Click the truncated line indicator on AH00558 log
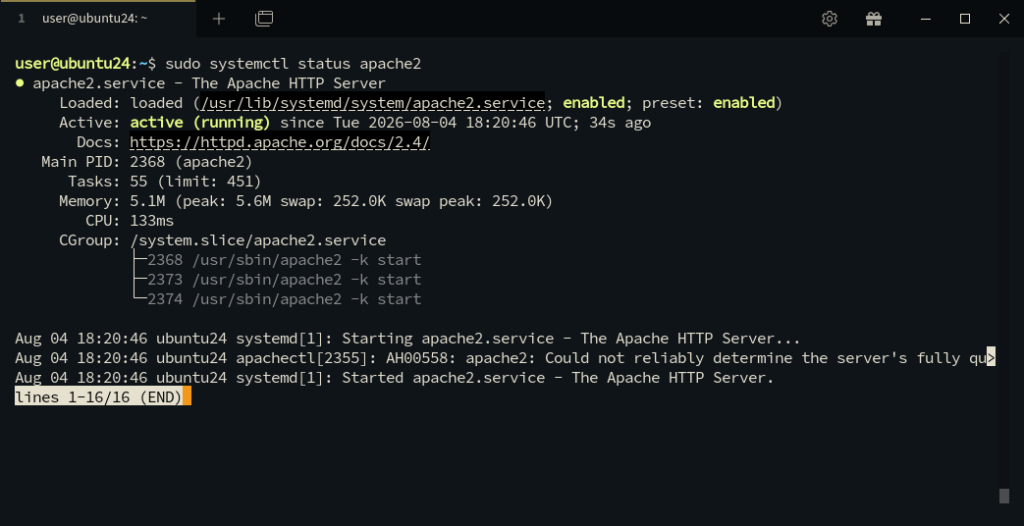 (x=991, y=358)
